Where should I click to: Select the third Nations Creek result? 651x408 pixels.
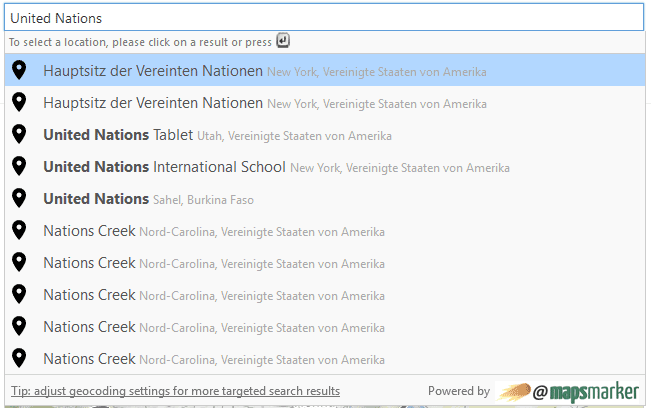pyautogui.click(x=325, y=294)
